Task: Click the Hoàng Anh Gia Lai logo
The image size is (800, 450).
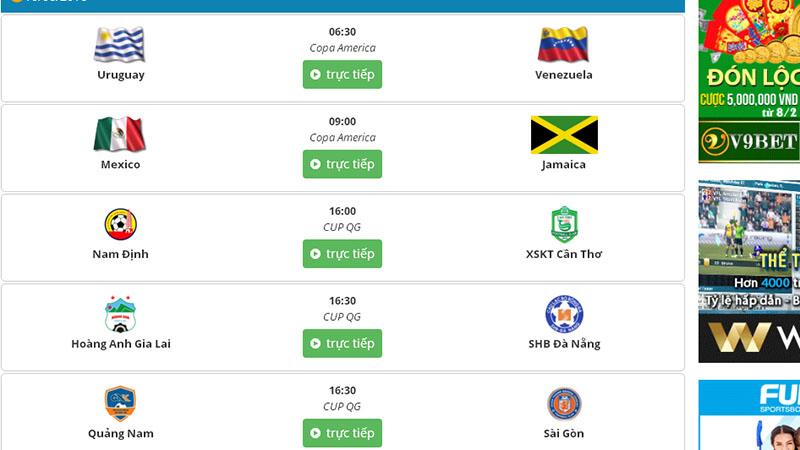Action: pos(120,314)
